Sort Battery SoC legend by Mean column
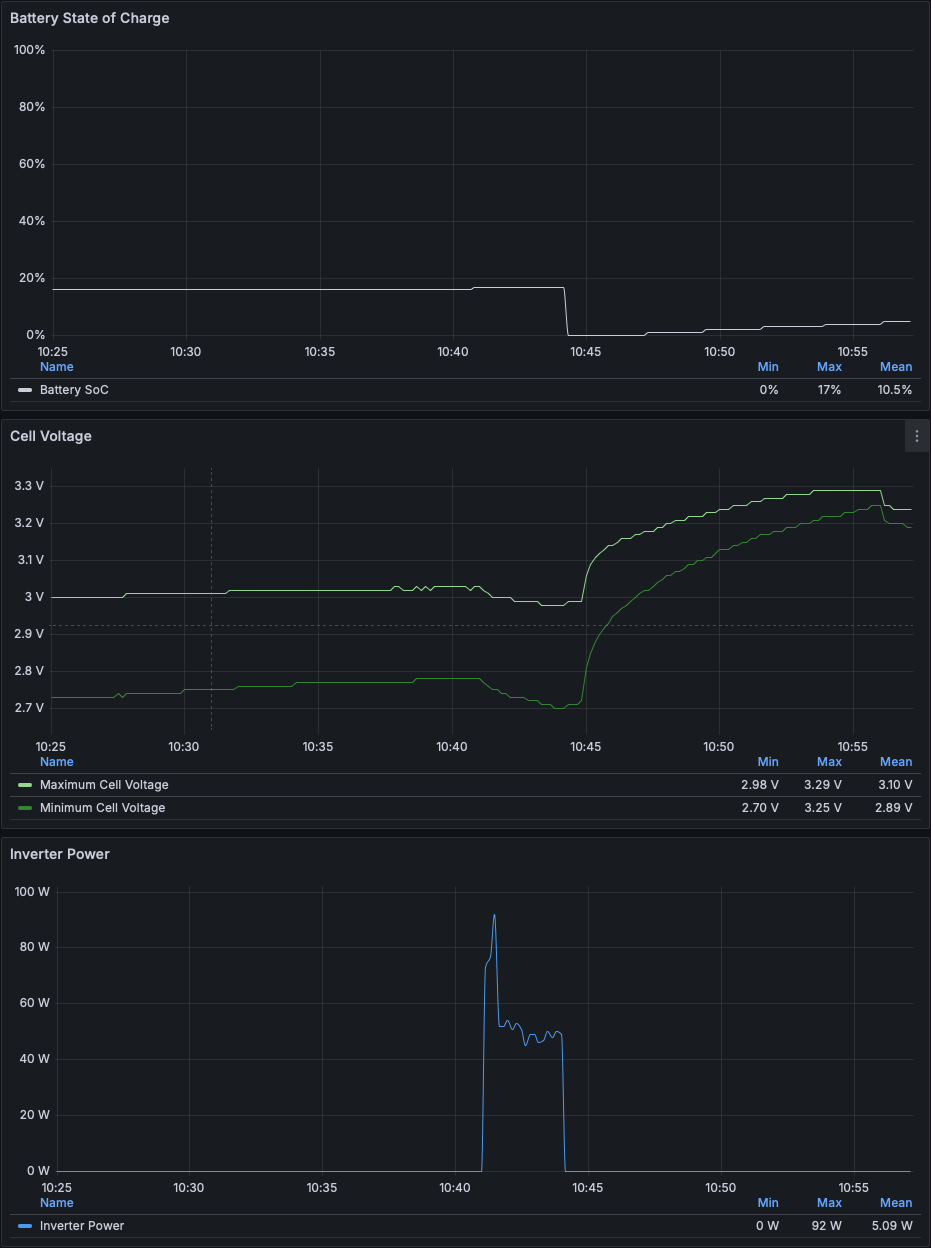Image resolution: width=931 pixels, height=1248 pixels. coord(895,367)
